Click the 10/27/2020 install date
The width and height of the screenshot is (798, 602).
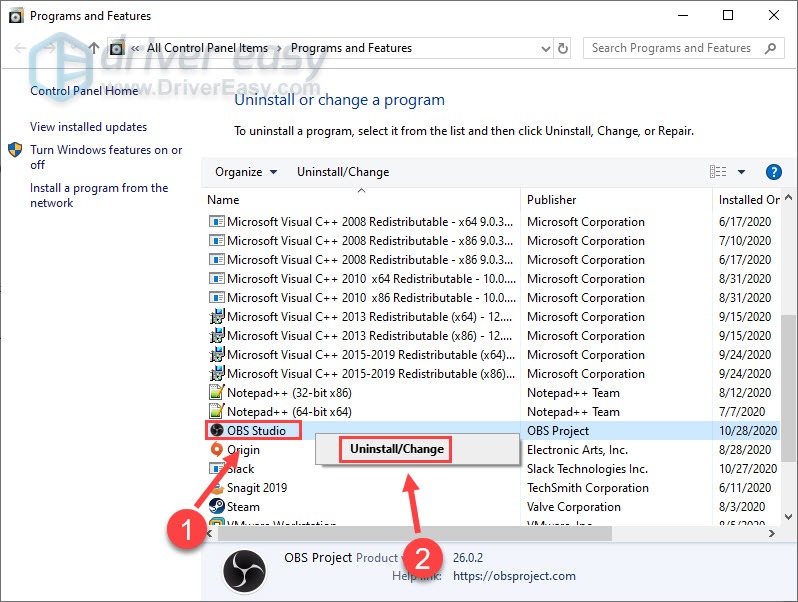click(x=748, y=468)
